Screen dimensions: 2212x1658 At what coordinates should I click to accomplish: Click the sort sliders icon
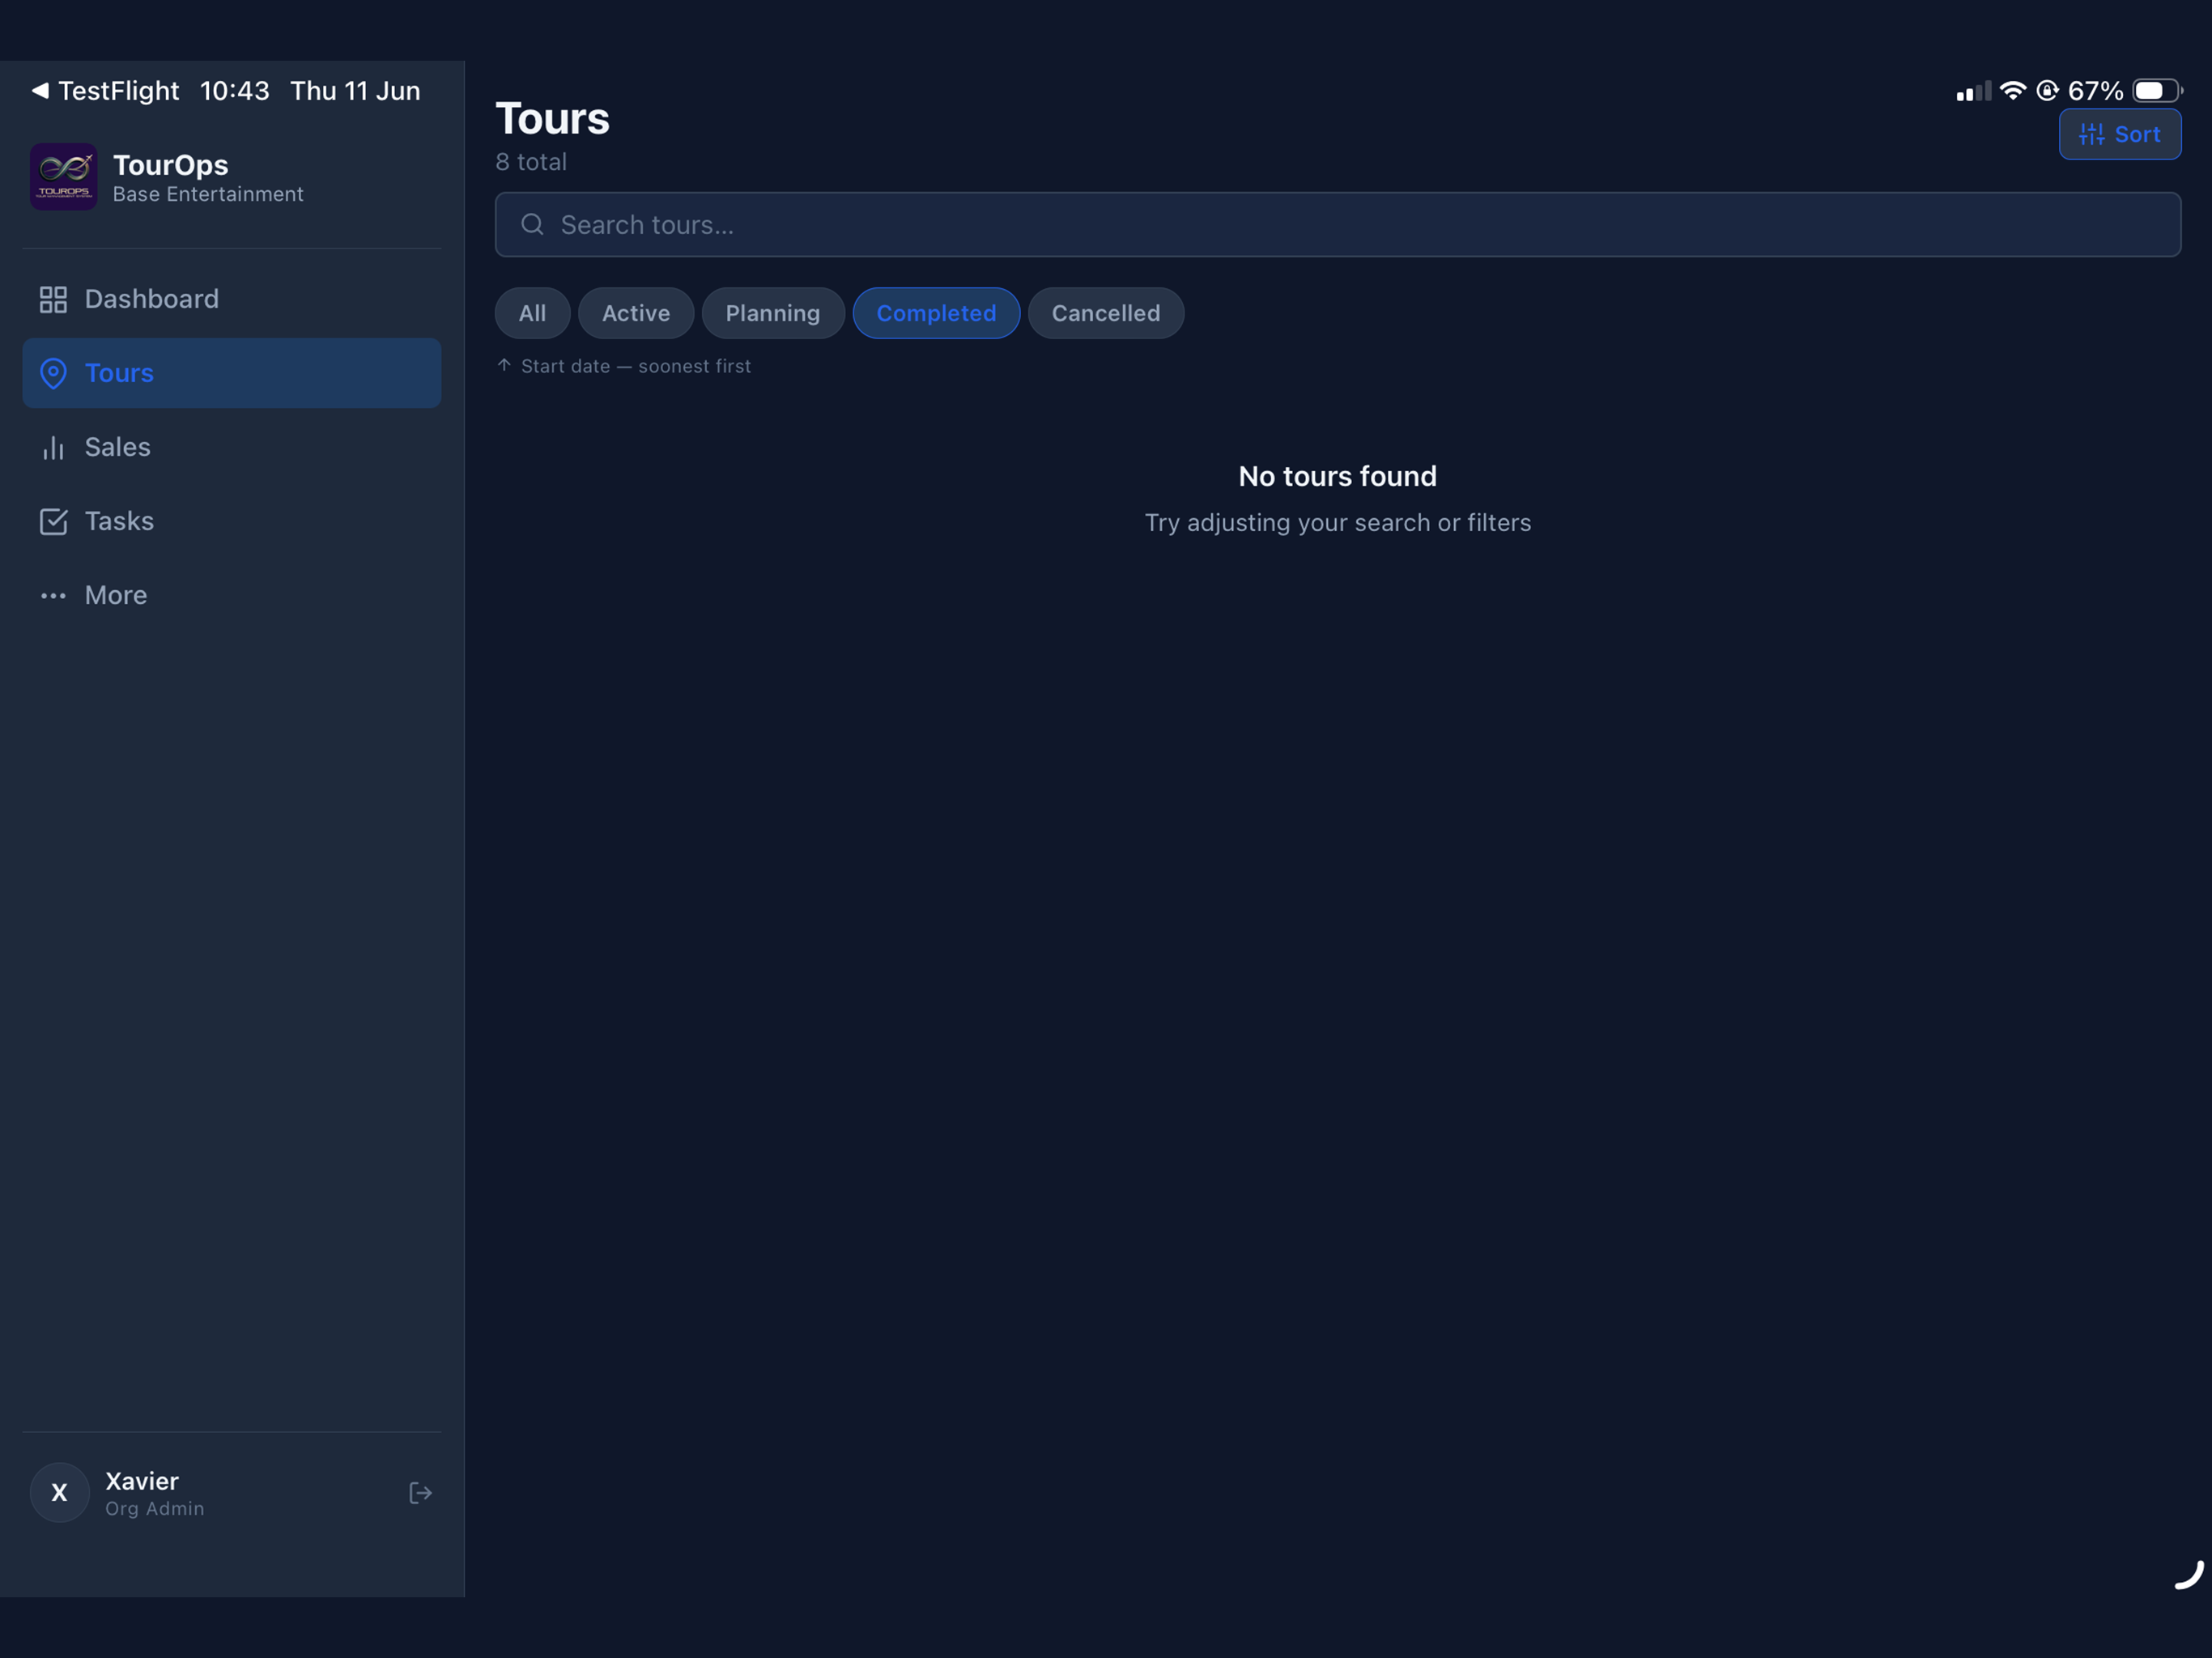2091,134
